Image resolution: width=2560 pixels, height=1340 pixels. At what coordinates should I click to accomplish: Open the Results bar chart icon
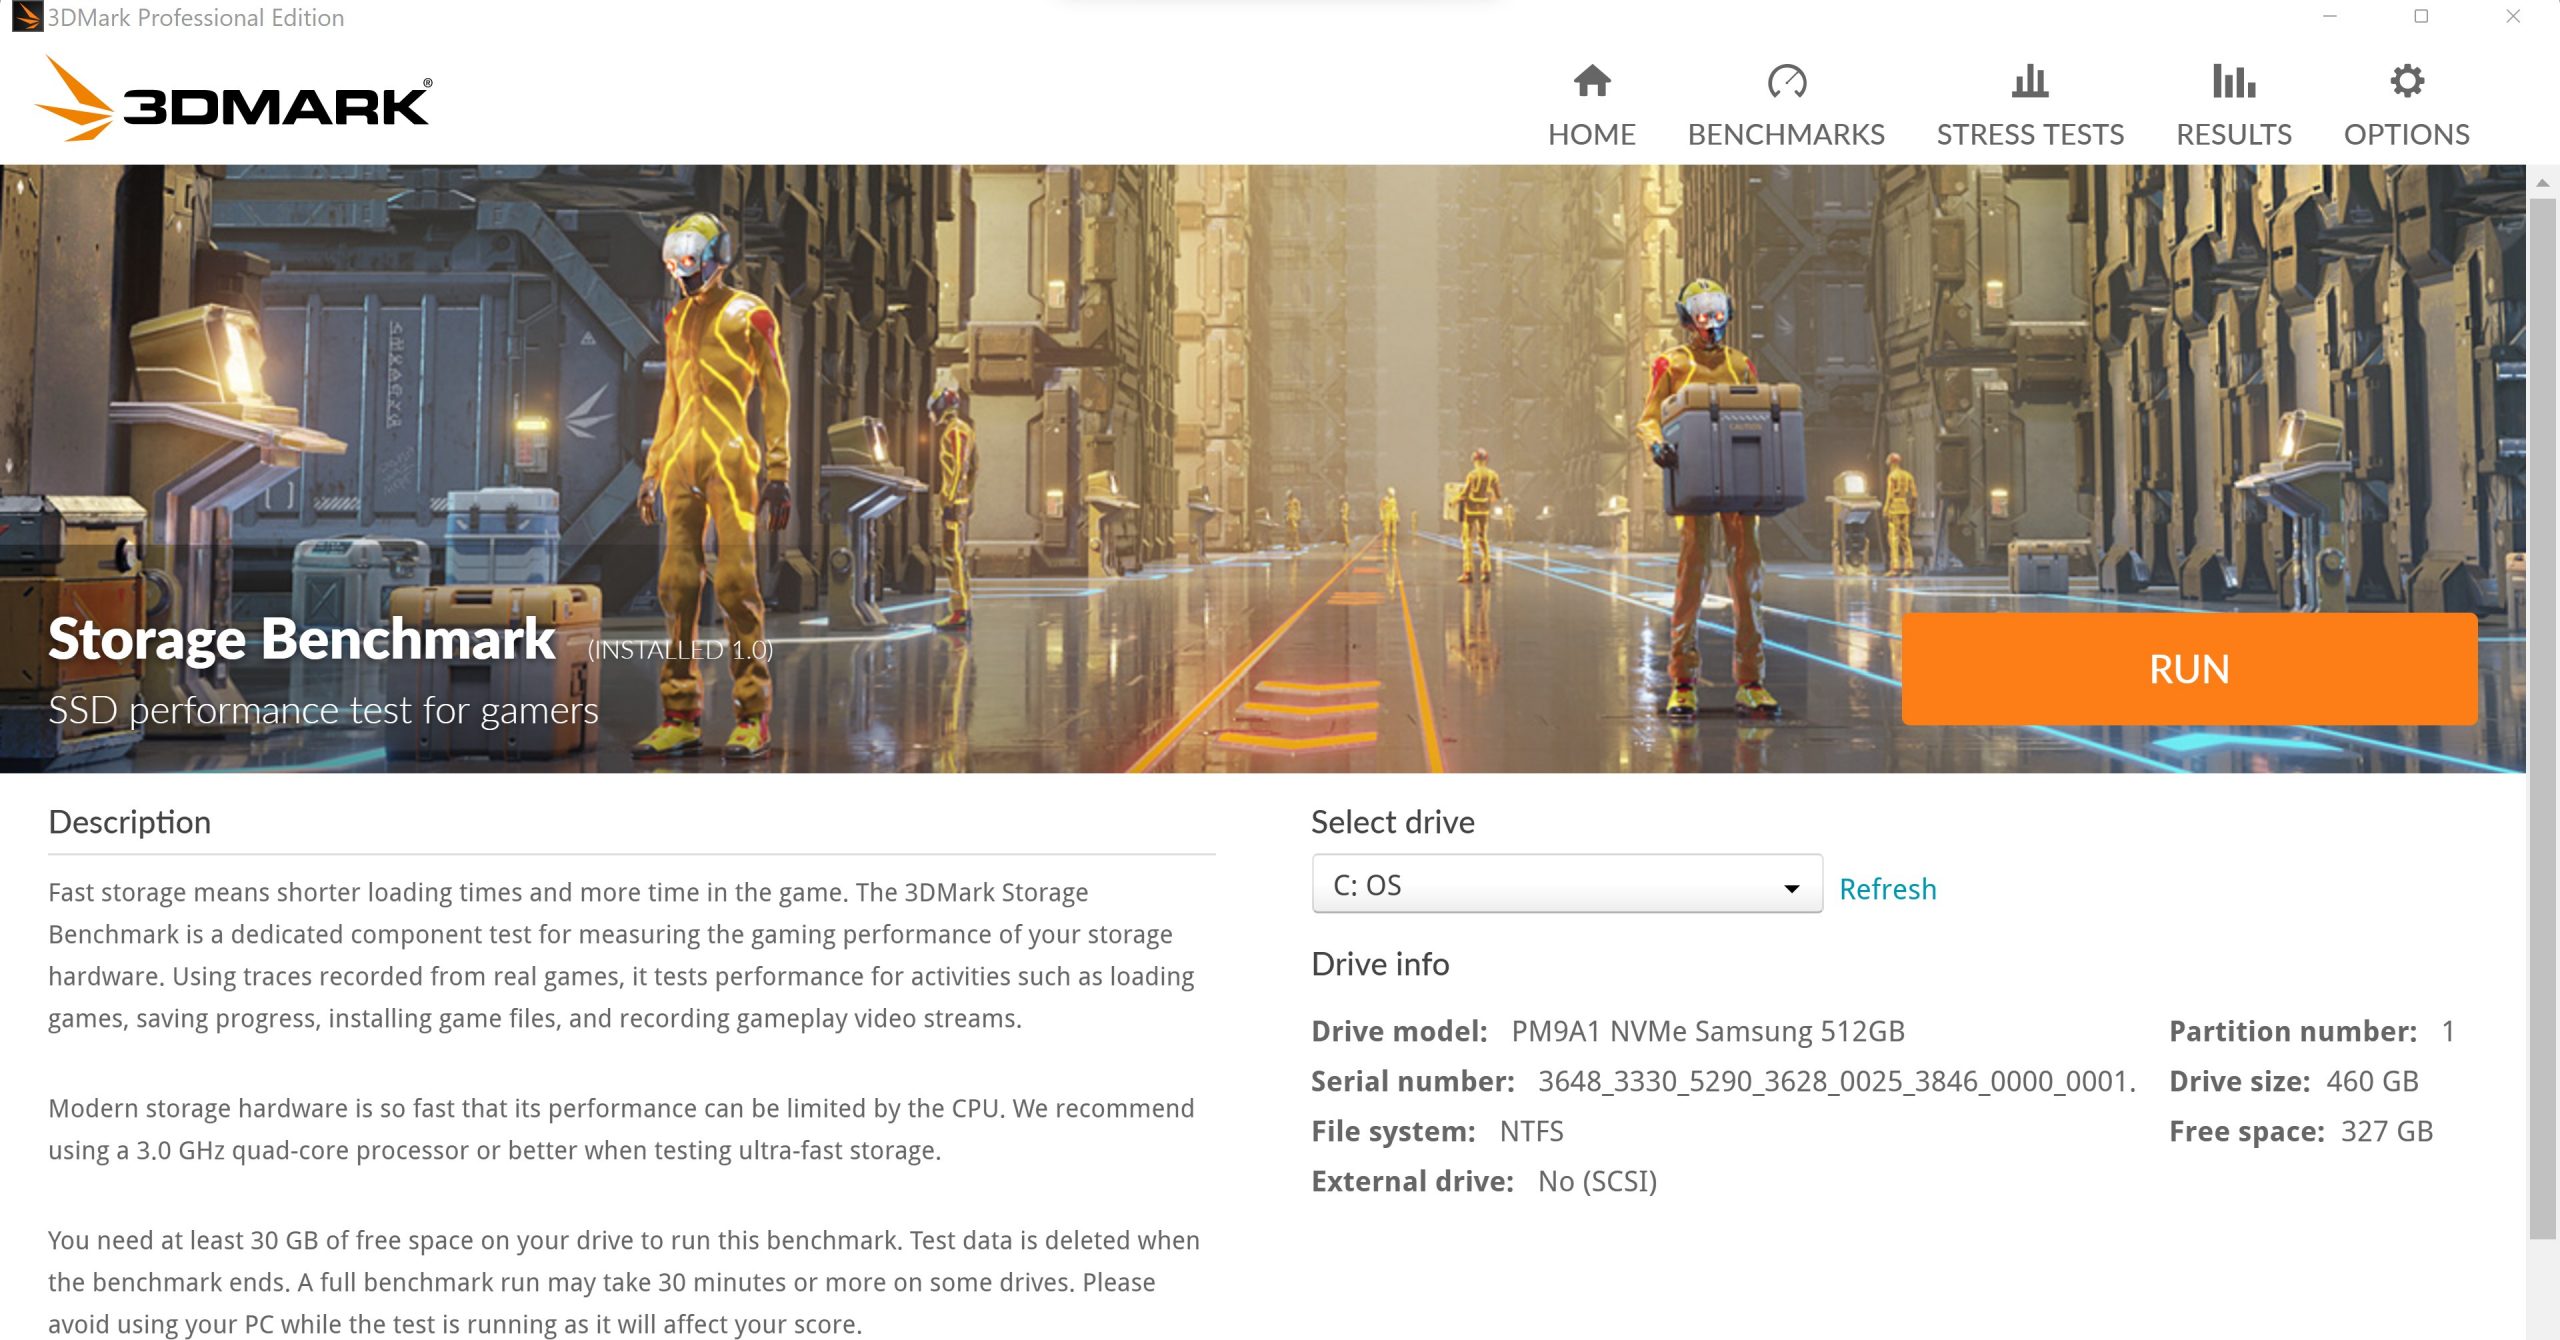point(2233,81)
